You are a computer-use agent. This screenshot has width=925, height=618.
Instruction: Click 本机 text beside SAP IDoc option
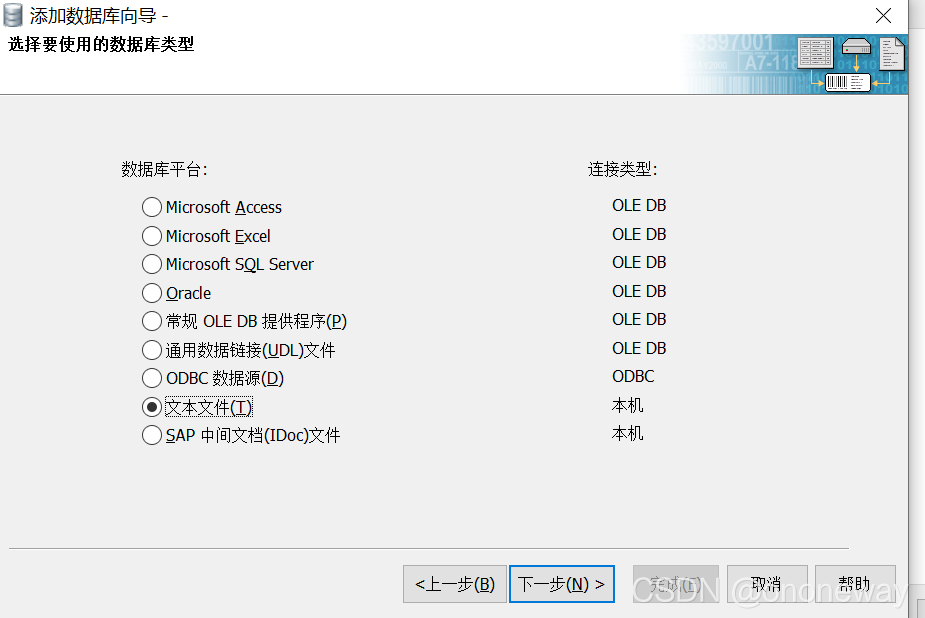(628, 433)
